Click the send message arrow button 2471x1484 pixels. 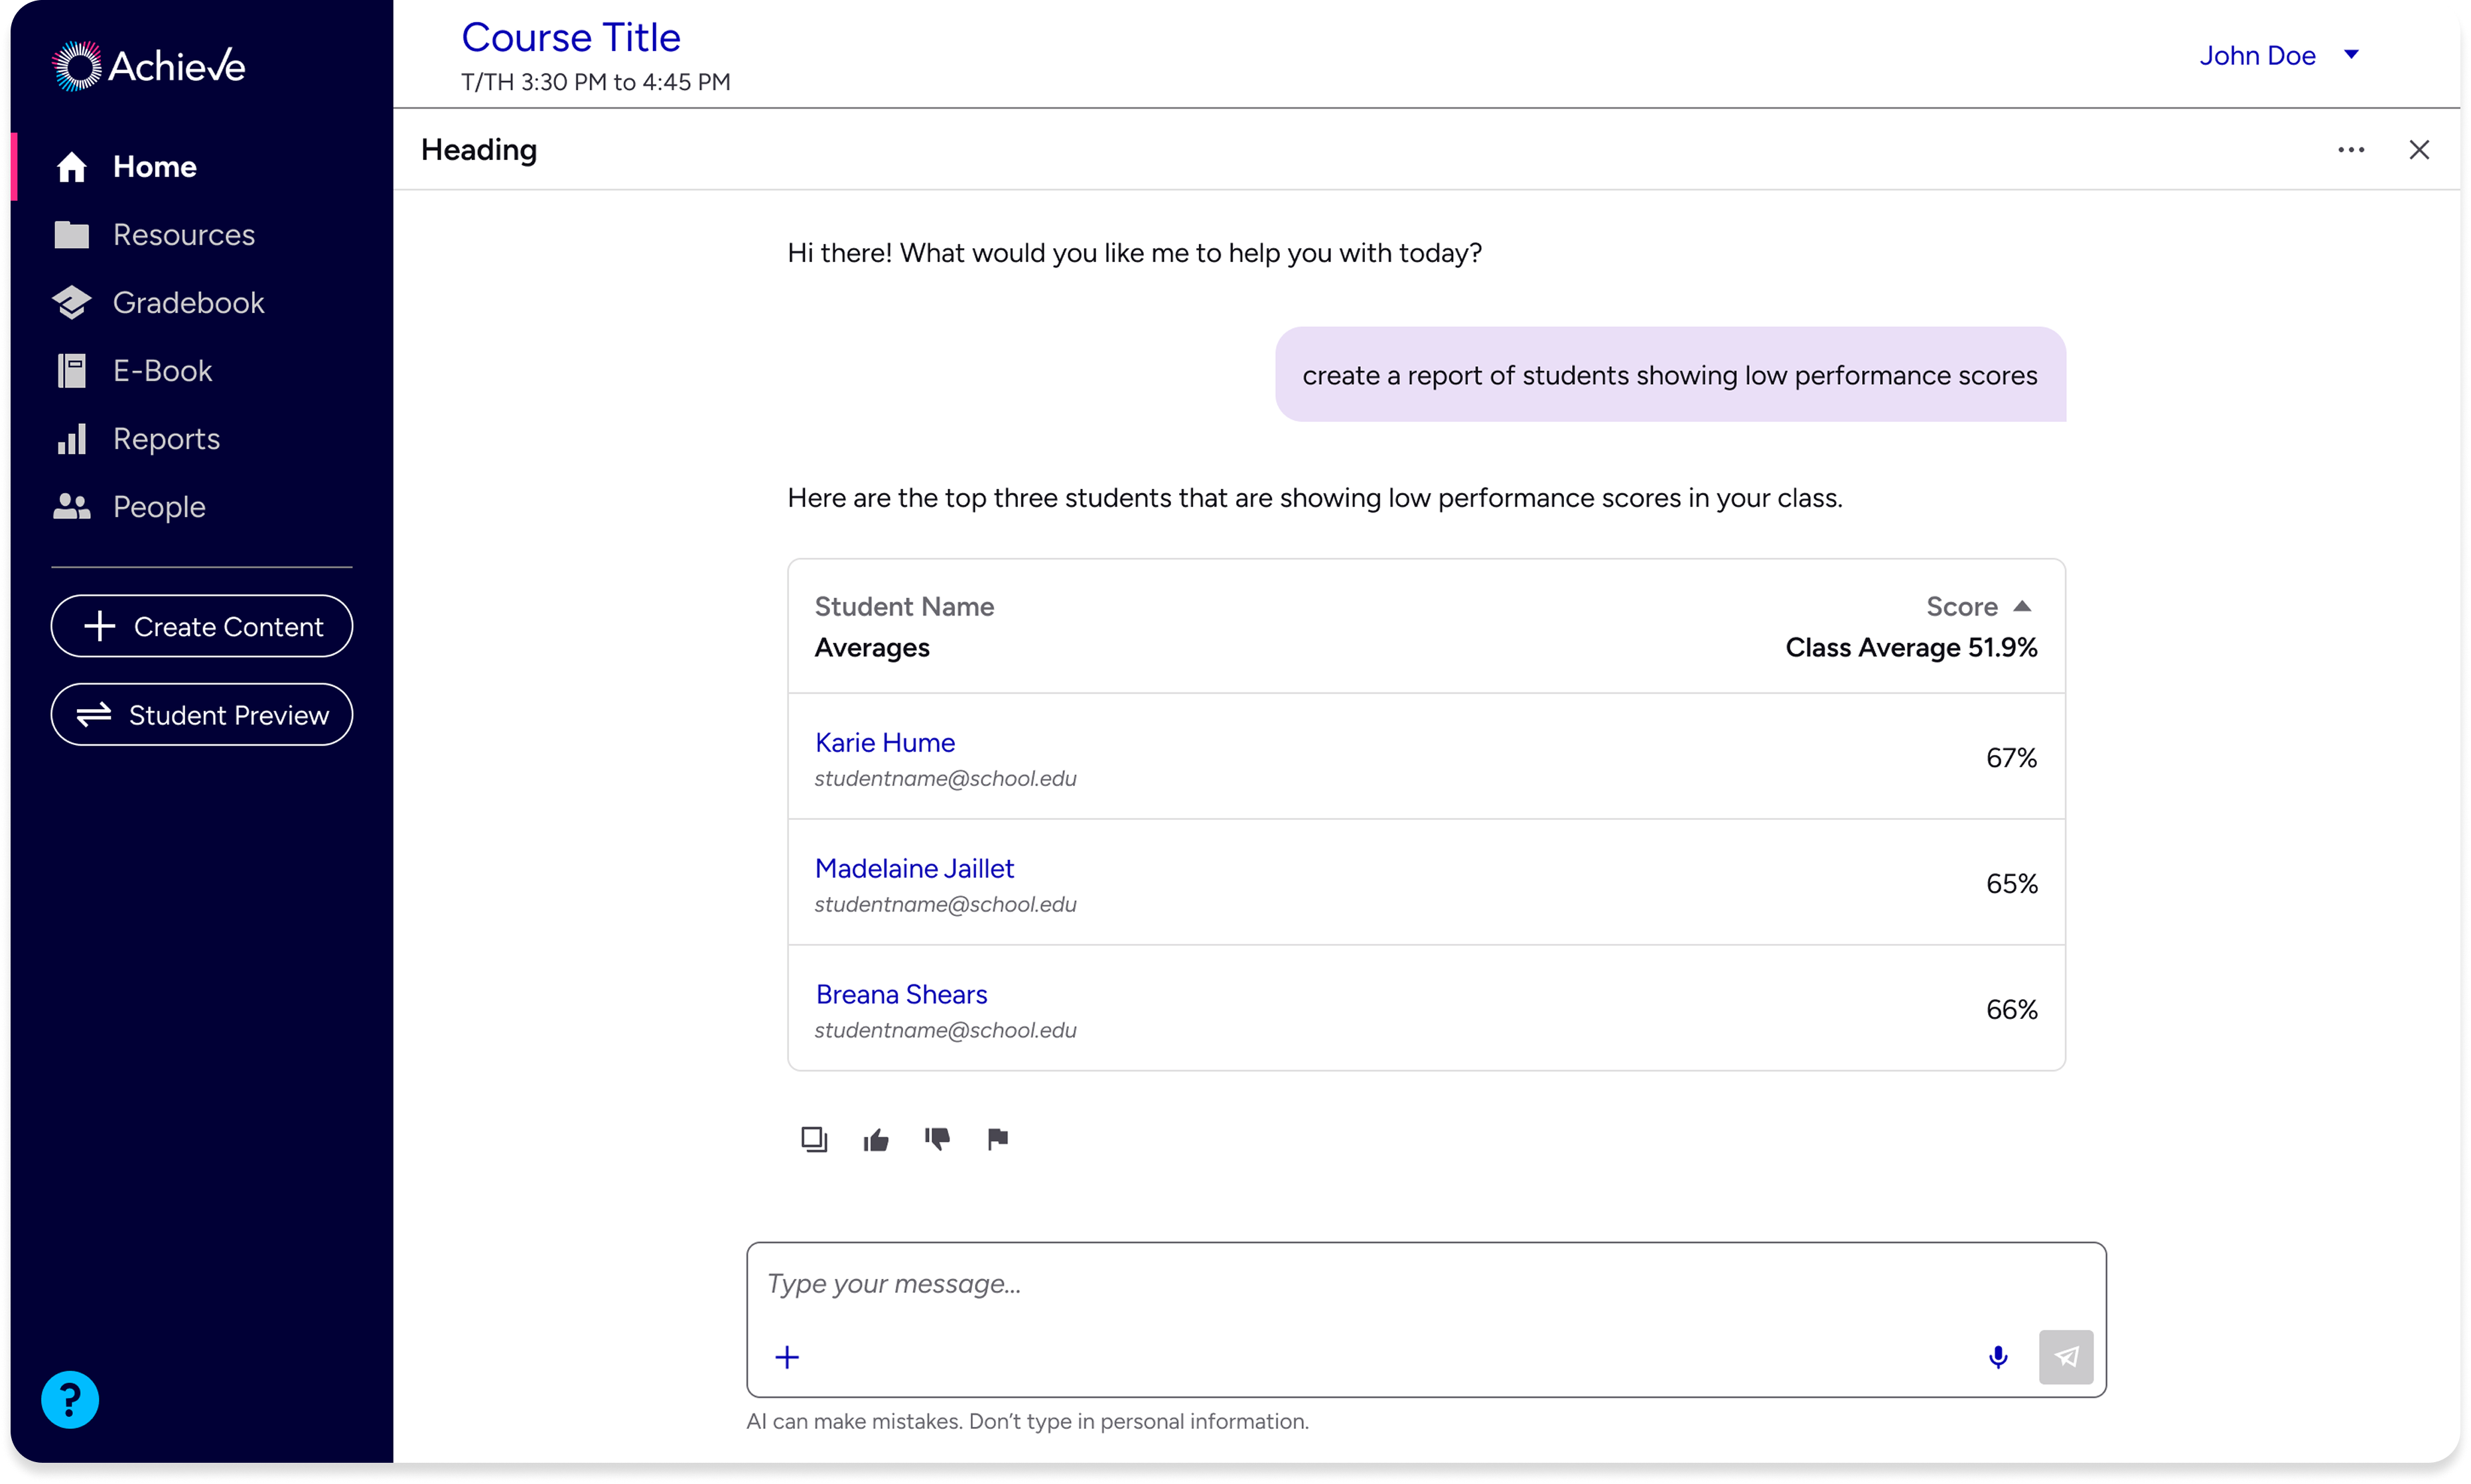2066,1357
